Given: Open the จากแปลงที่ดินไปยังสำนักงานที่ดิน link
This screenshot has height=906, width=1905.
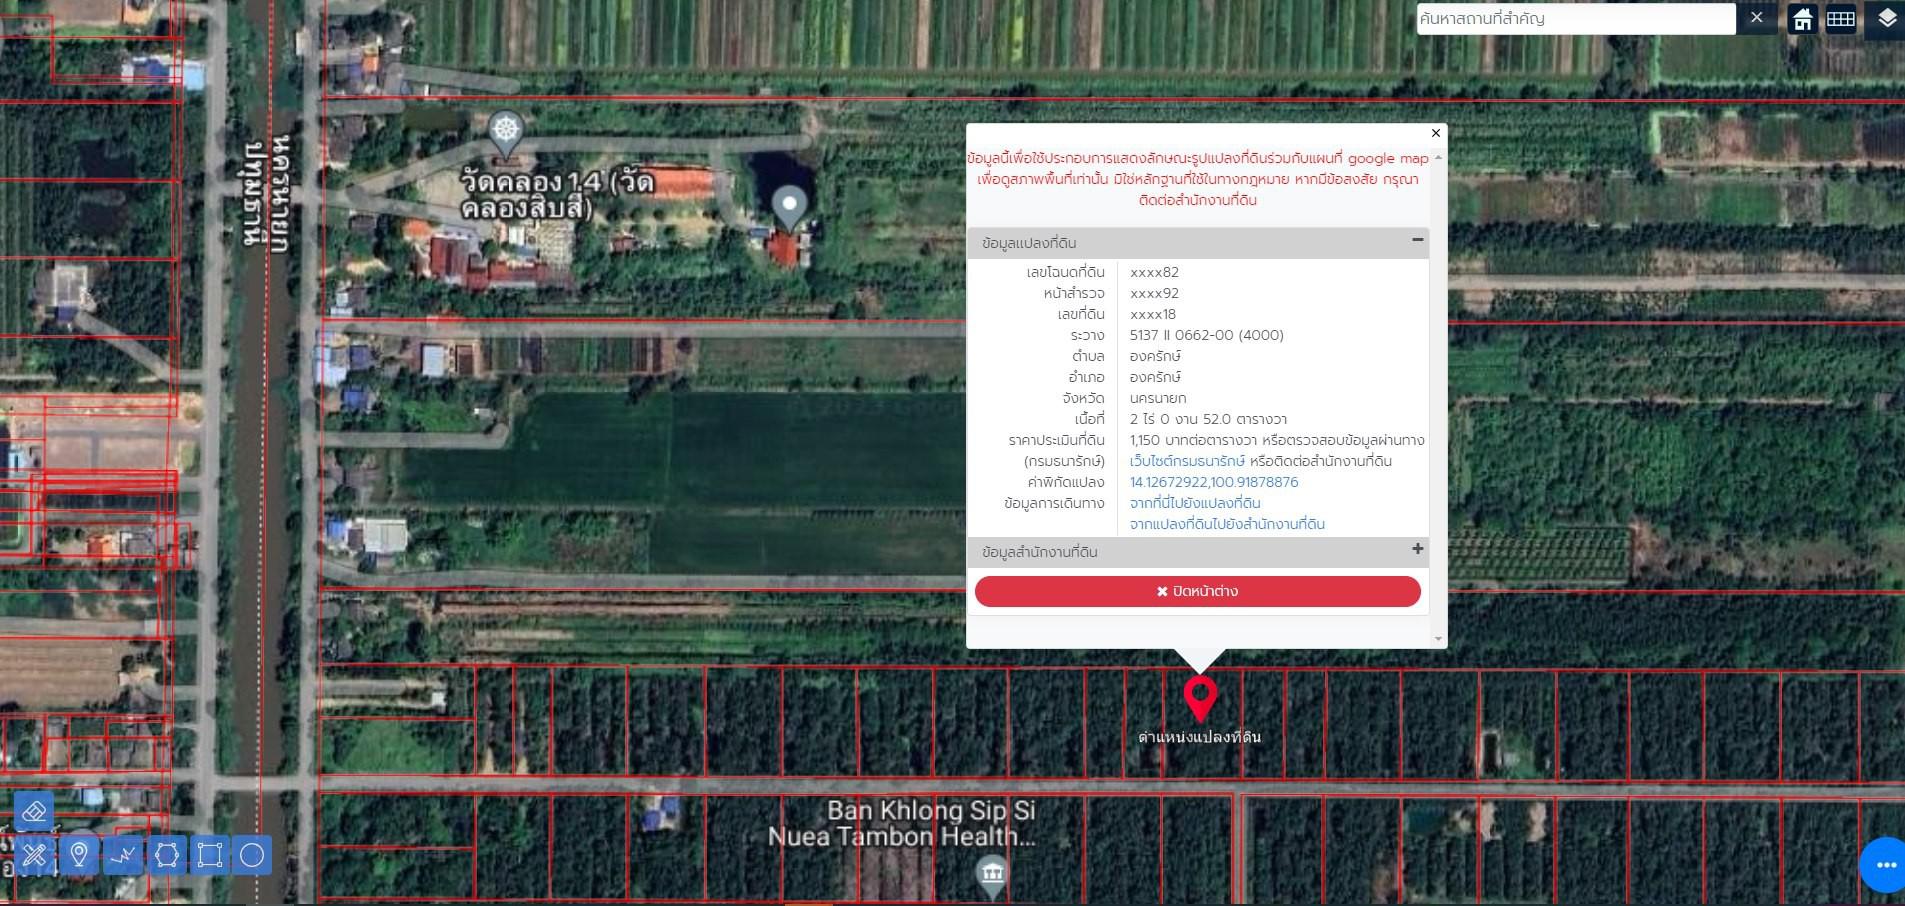Looking at the screenshot, I should pos(1227,524).
